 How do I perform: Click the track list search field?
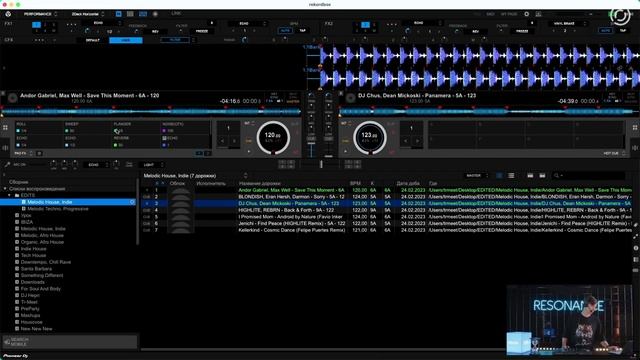pos(589,176)
